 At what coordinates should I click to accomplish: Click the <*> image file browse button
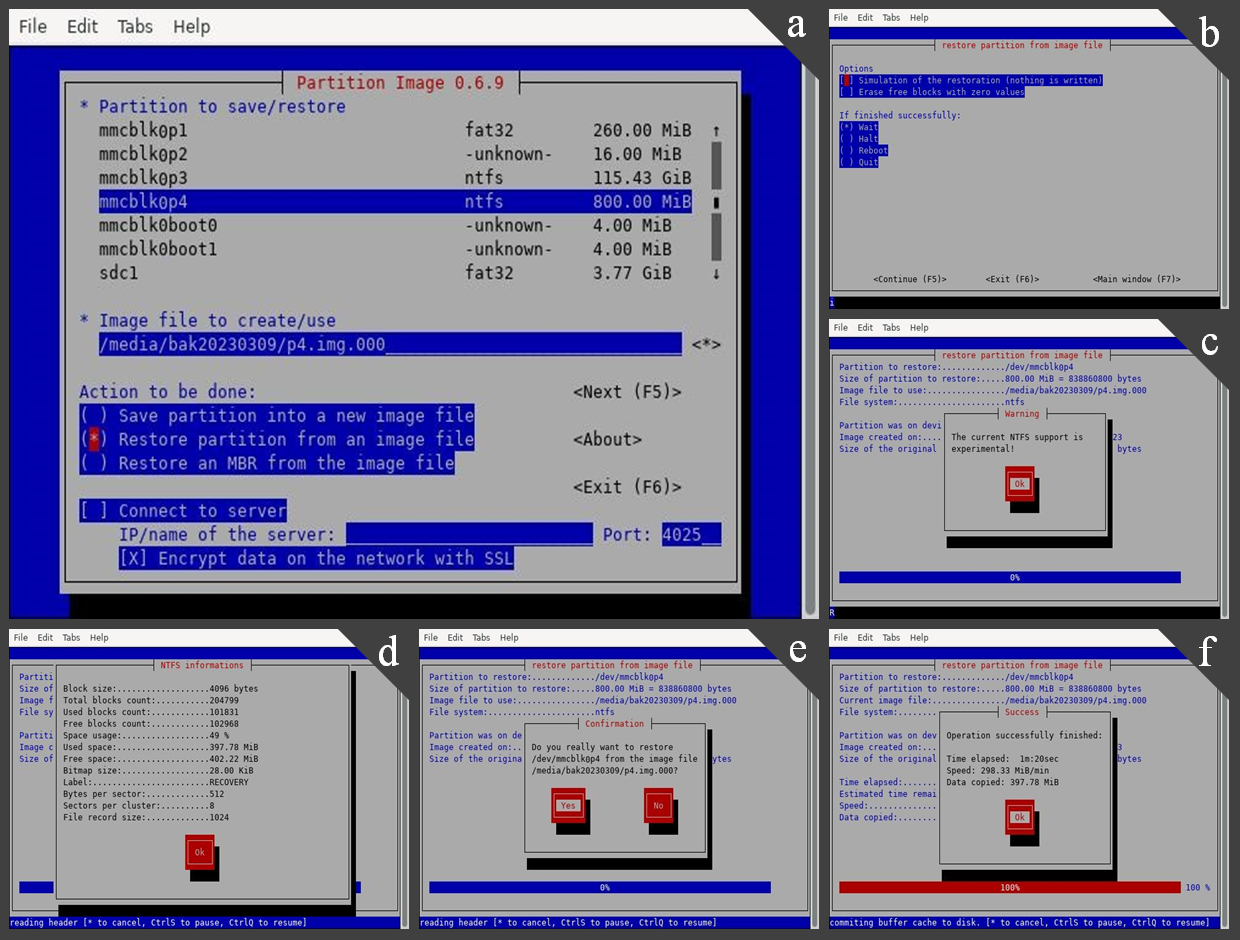pyautogui.click(x=706, y=345)
